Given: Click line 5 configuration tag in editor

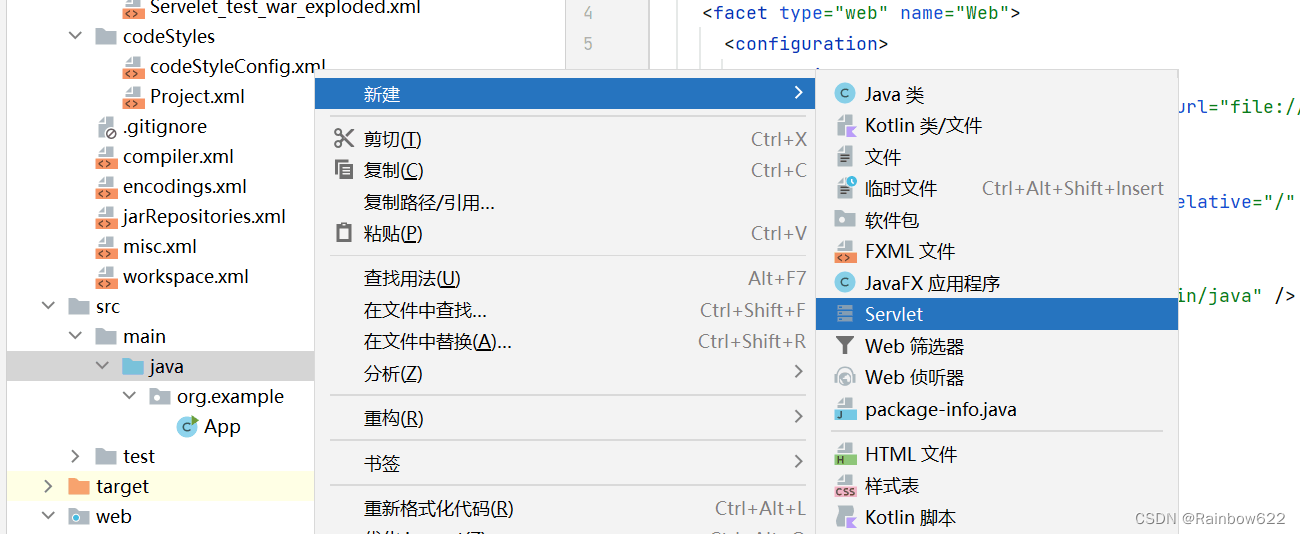Looking at the screenshot, I should point(806,43).
